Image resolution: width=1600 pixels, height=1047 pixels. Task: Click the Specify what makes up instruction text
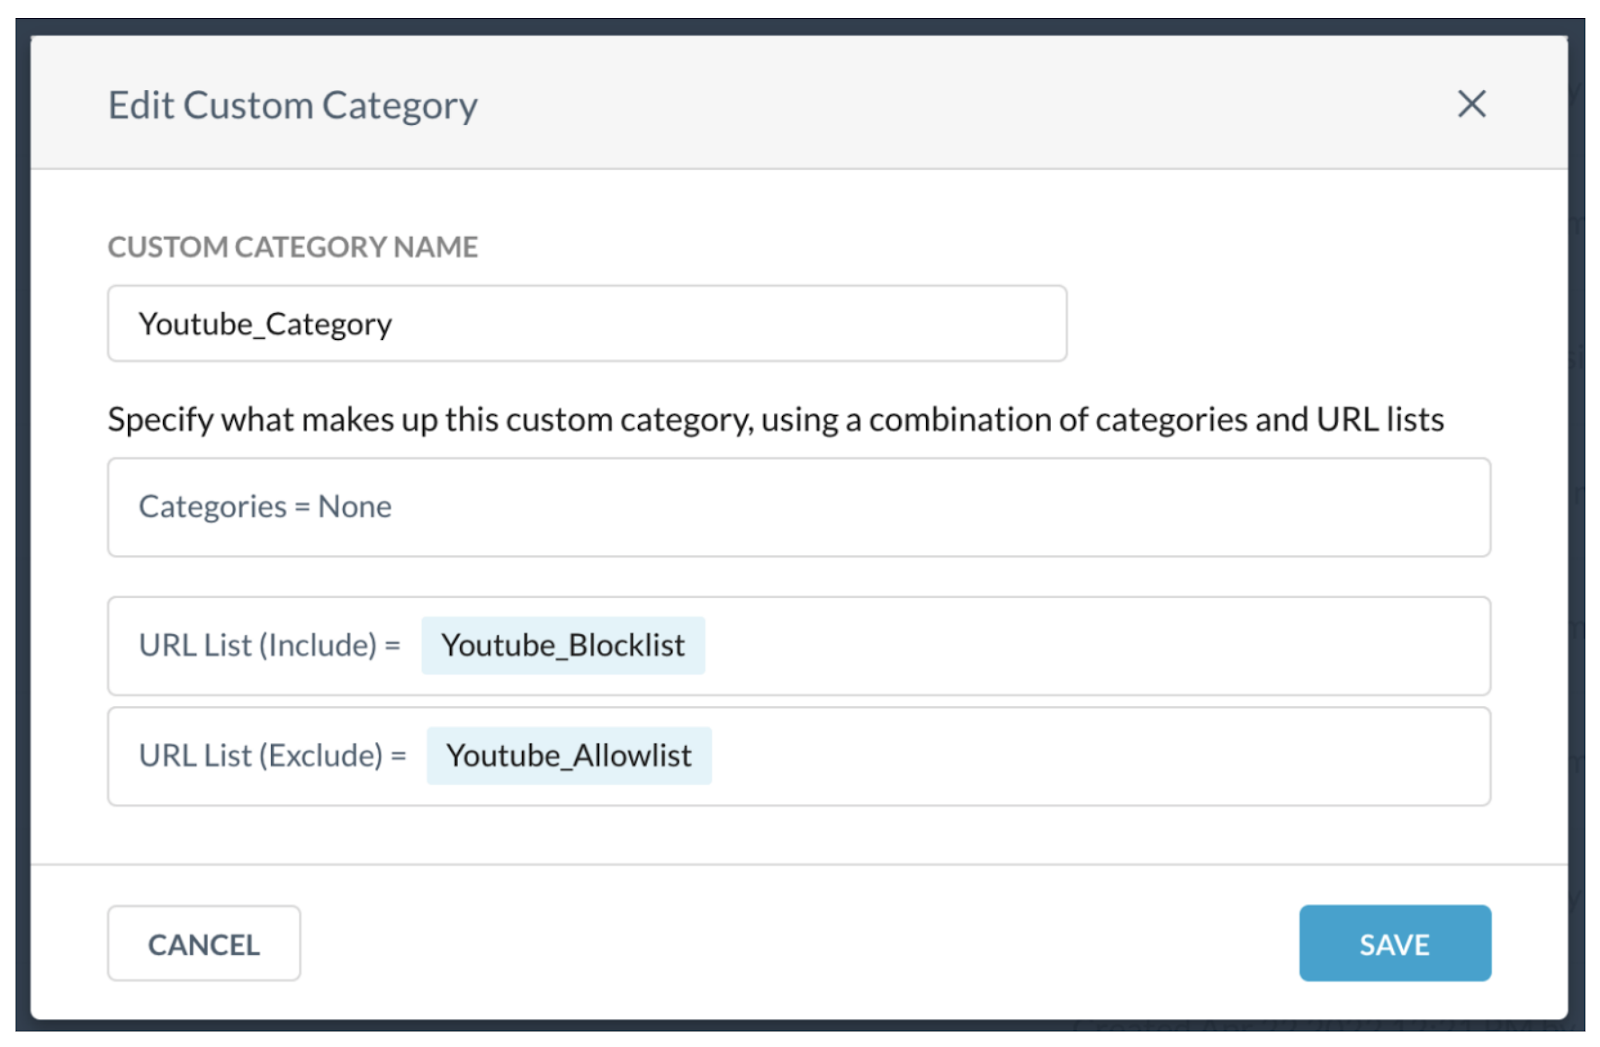tap(776, 420)
